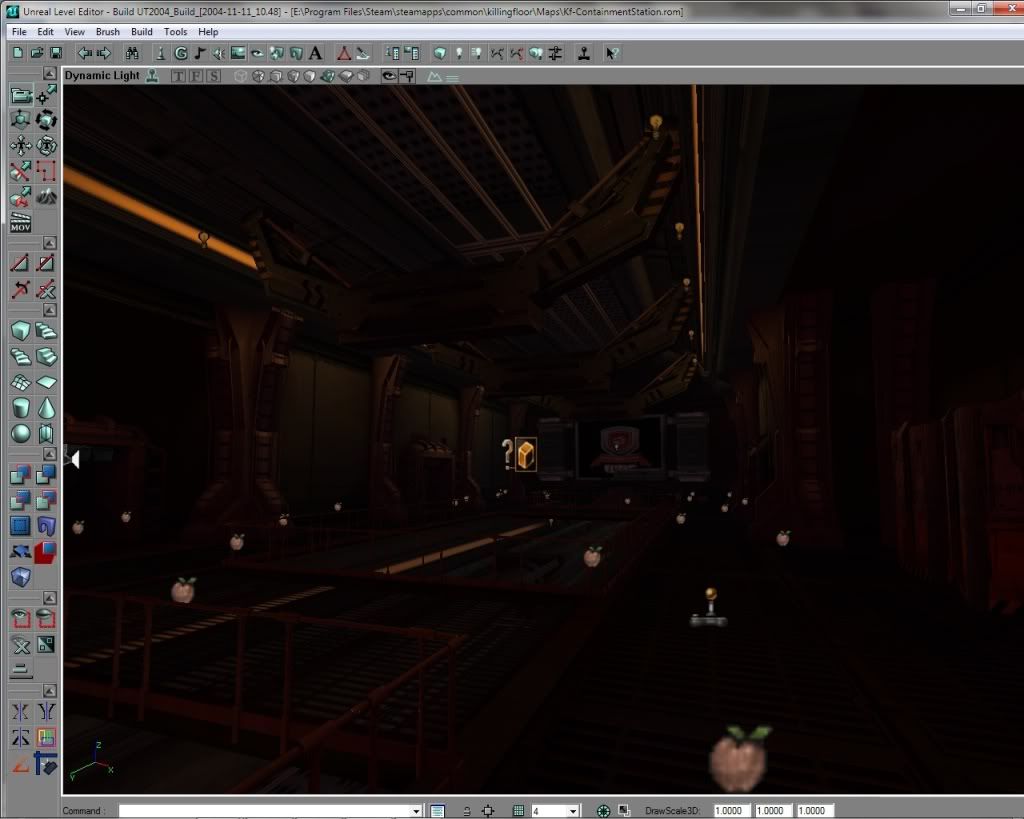Expand the Command history dropdown
1024x819 pixels.
point(416,811)
